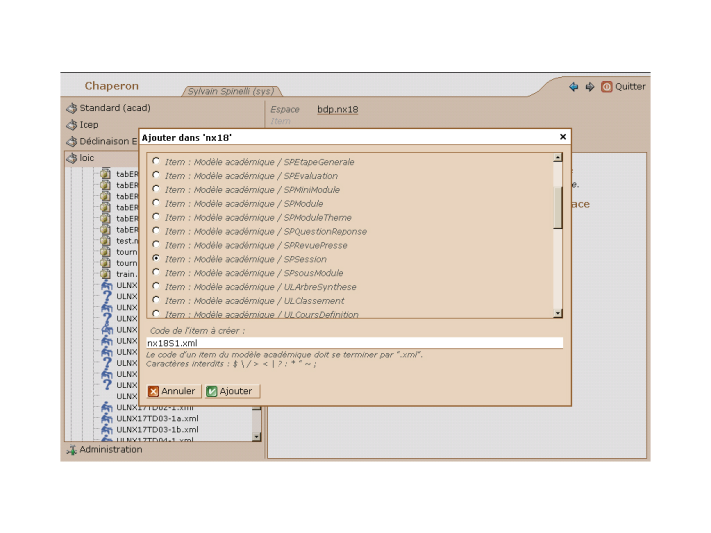711x533 pixels.
Task: Select ULNX17TD03-1a.xml in the tree
Action: point(157,418)
